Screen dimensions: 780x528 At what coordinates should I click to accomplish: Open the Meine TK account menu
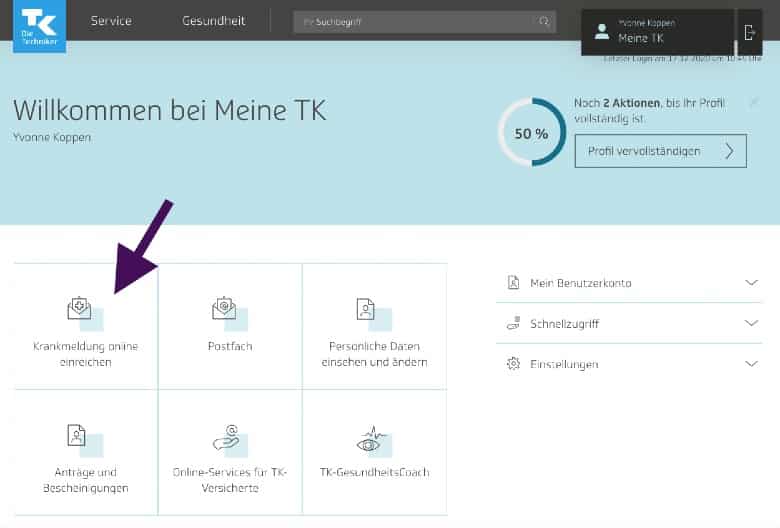[x=658, y=32]
